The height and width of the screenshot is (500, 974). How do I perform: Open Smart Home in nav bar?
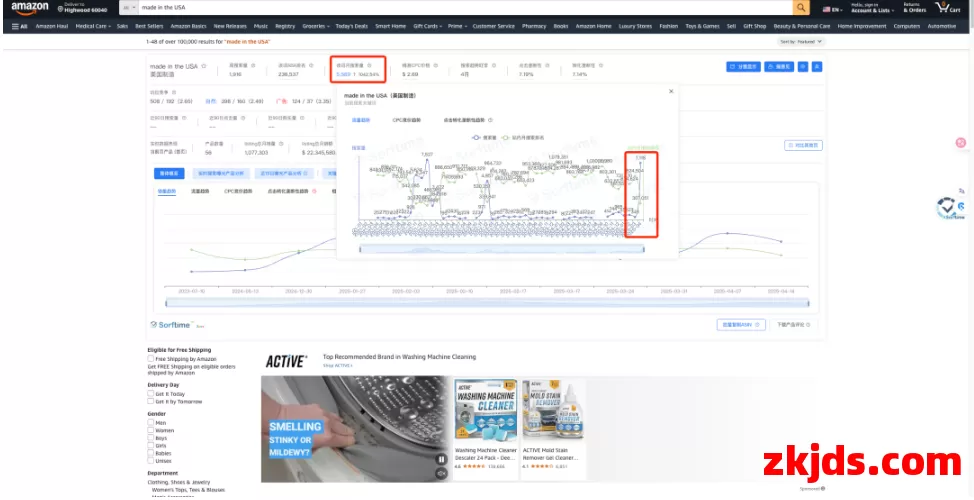(x=390, y=27)
